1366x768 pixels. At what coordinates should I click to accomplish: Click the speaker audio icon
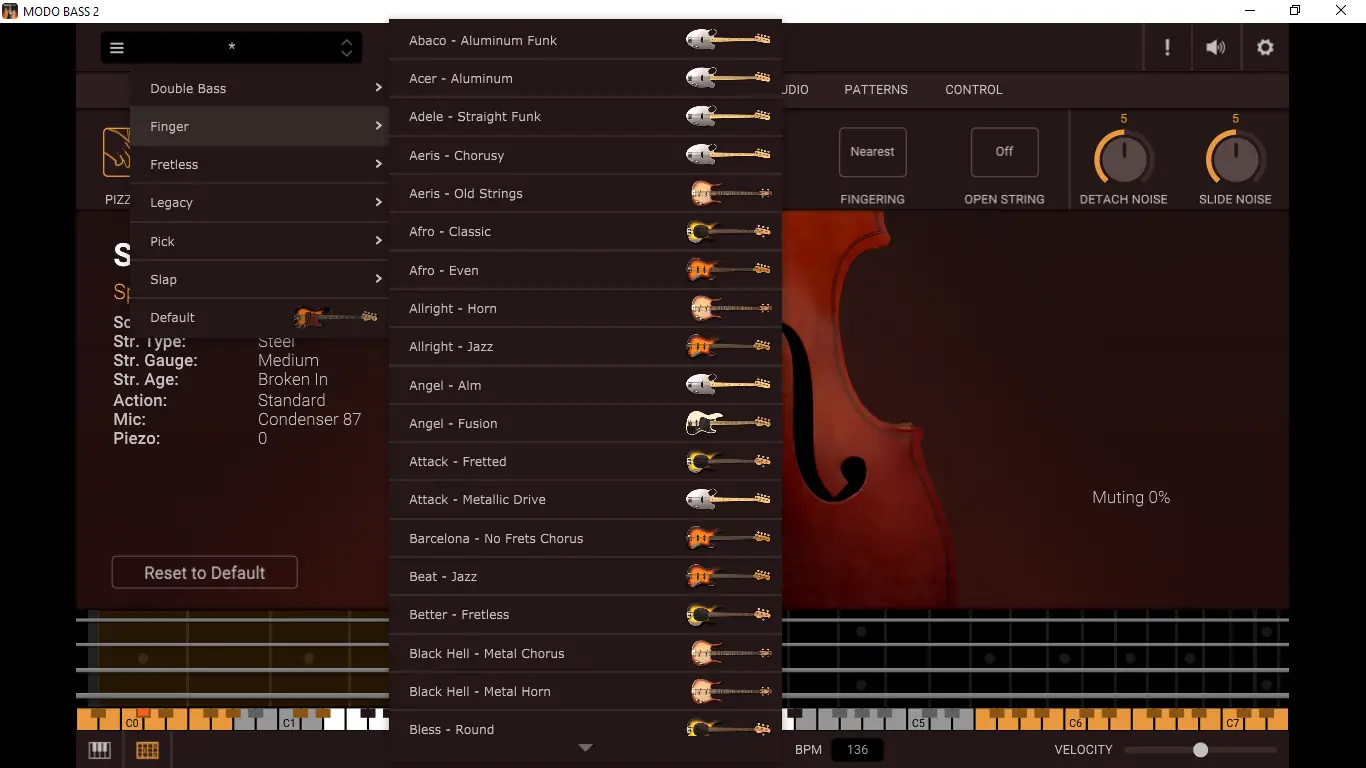coord(1216,47)
